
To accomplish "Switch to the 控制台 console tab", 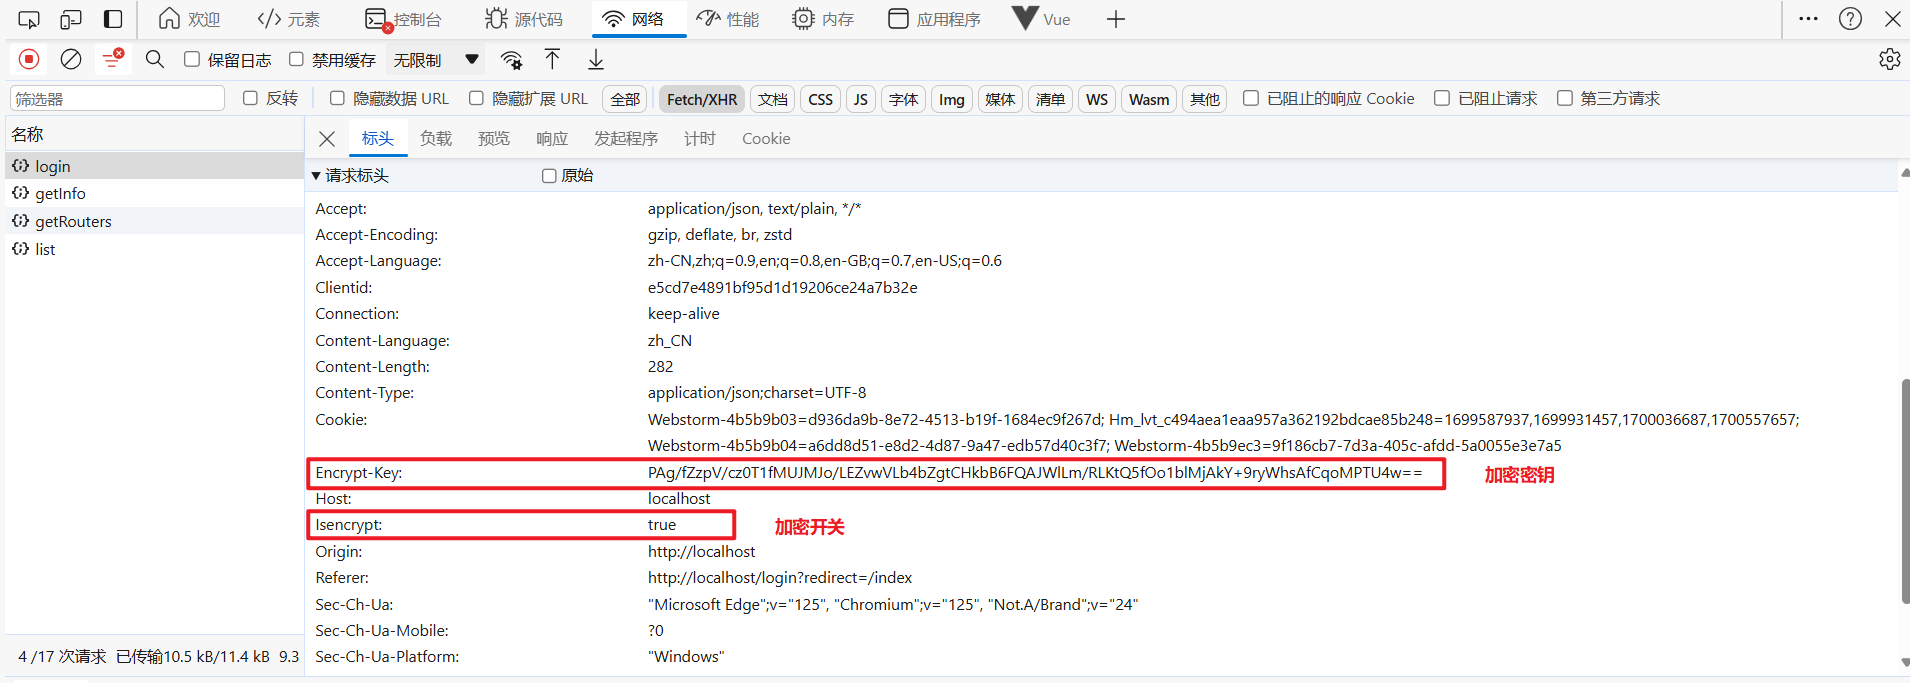I will tap(403, 19).
